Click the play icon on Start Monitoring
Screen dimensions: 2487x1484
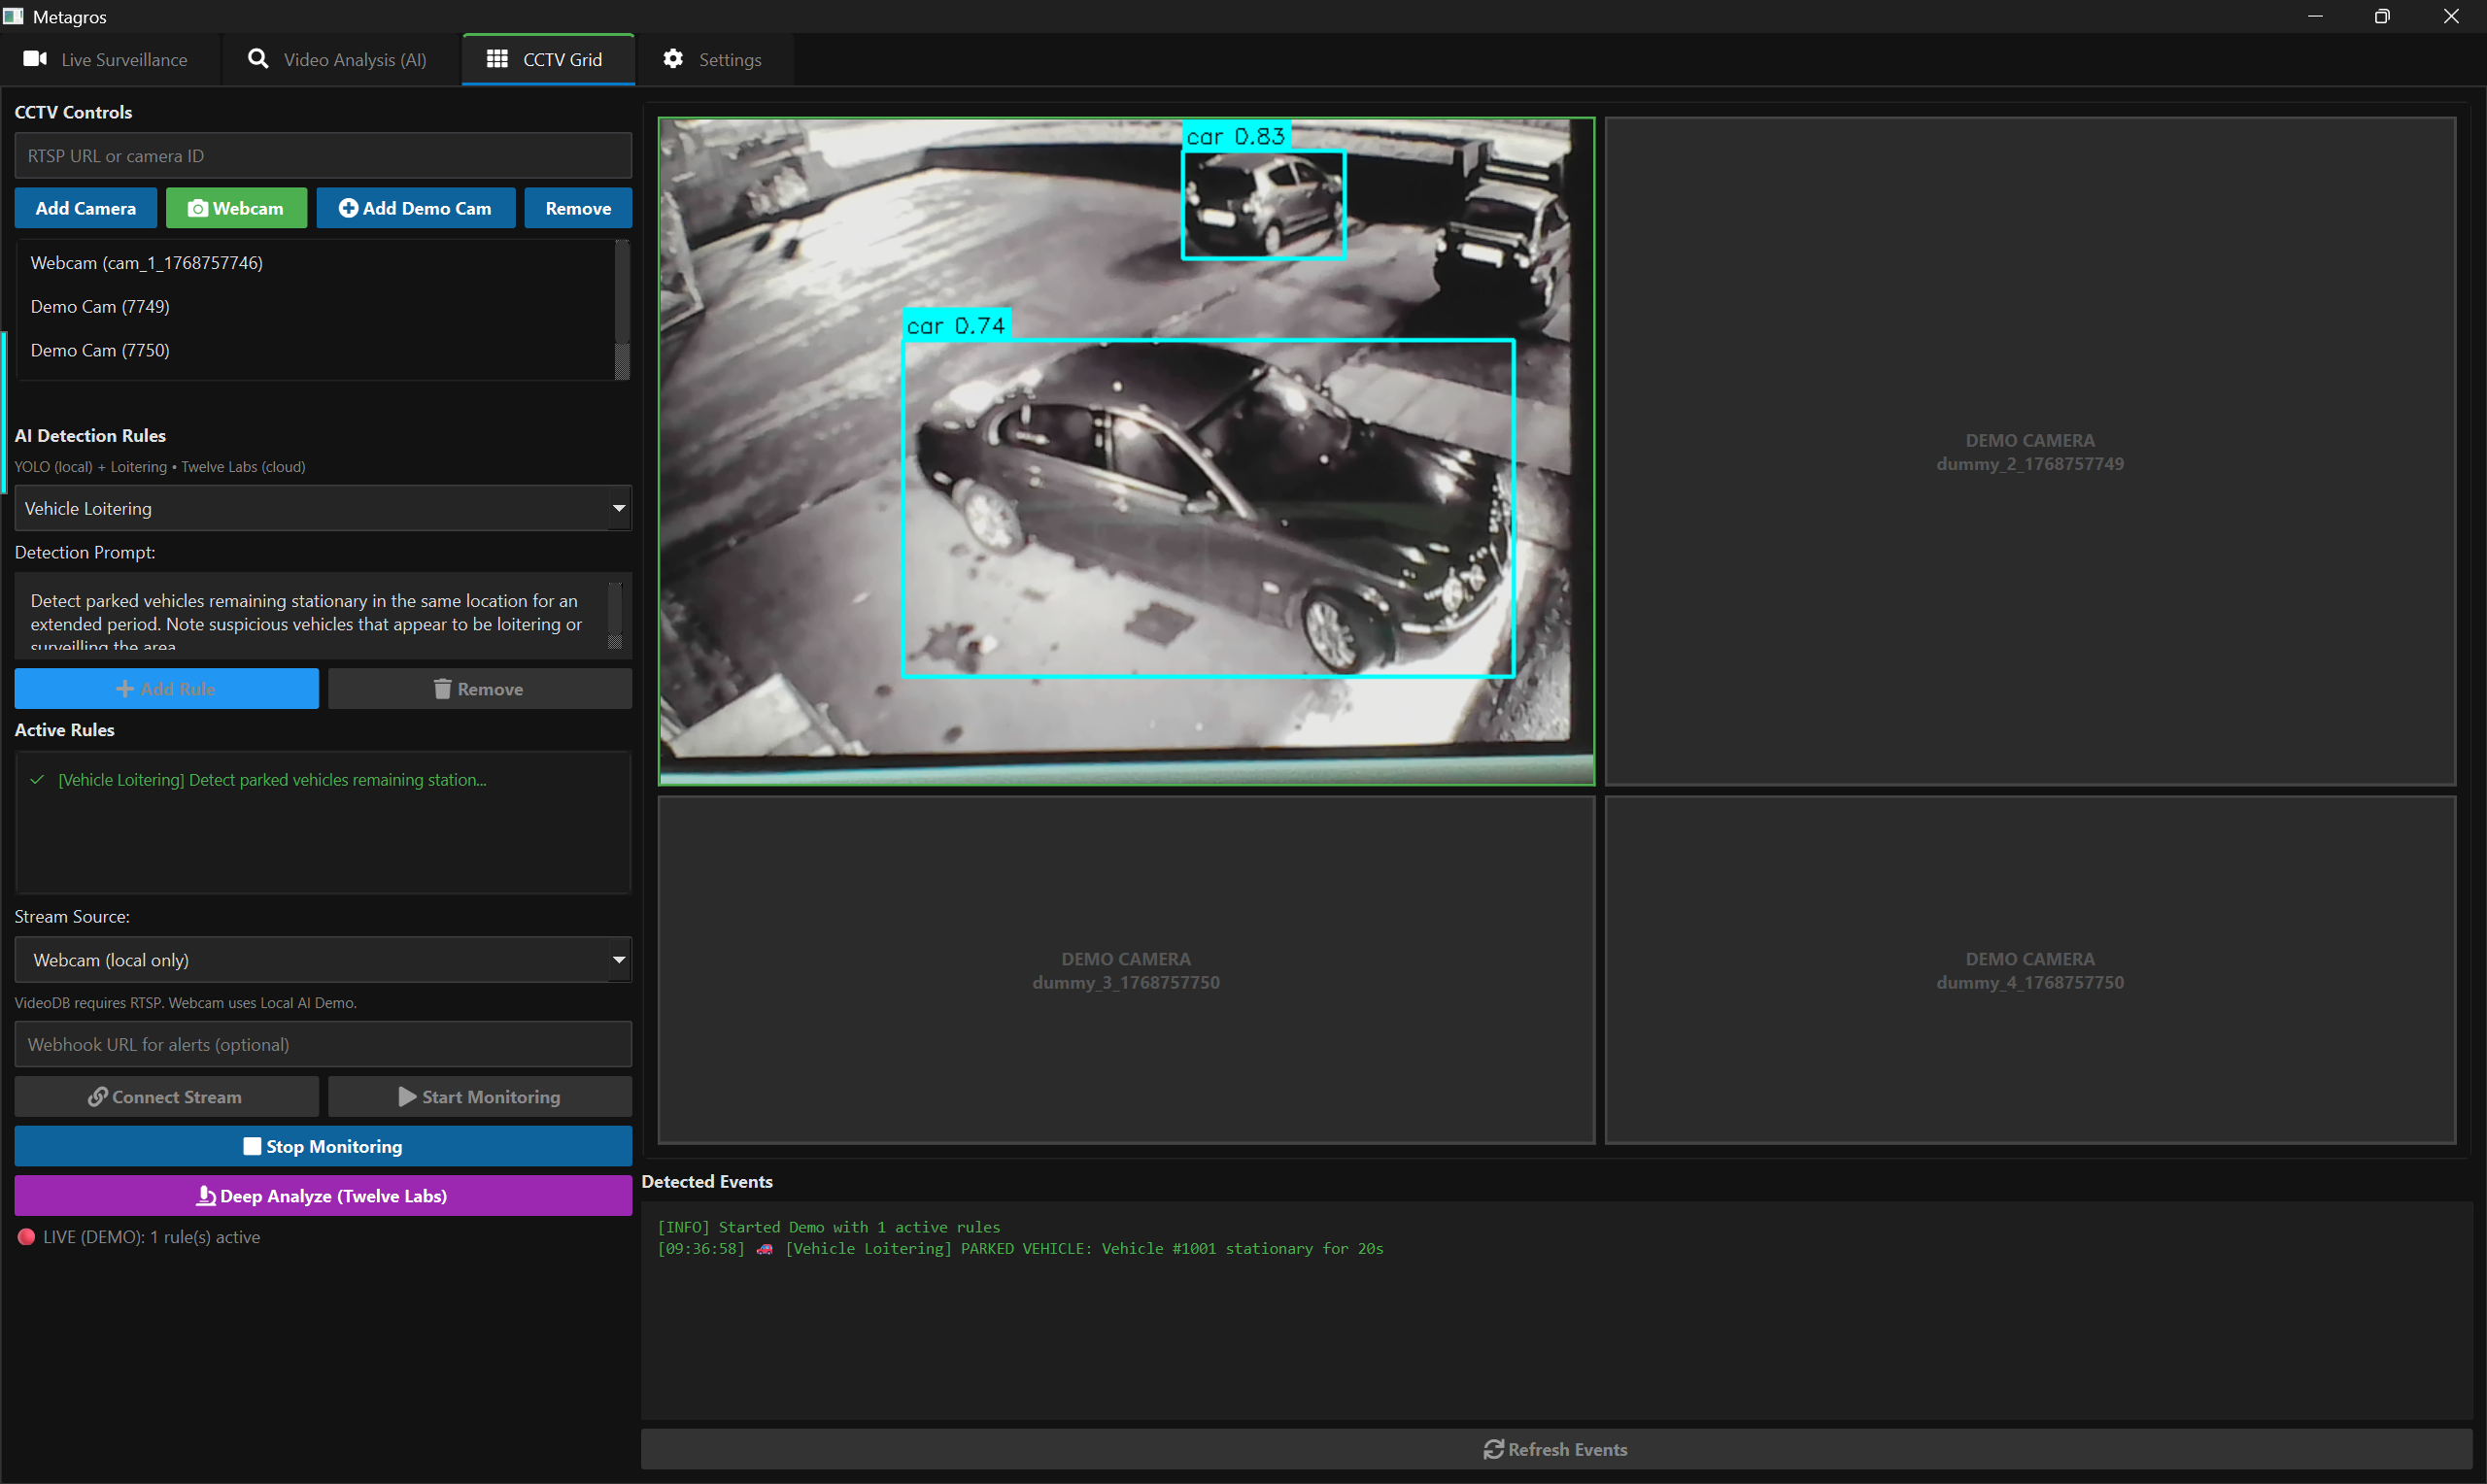[x=406, y=1096]
